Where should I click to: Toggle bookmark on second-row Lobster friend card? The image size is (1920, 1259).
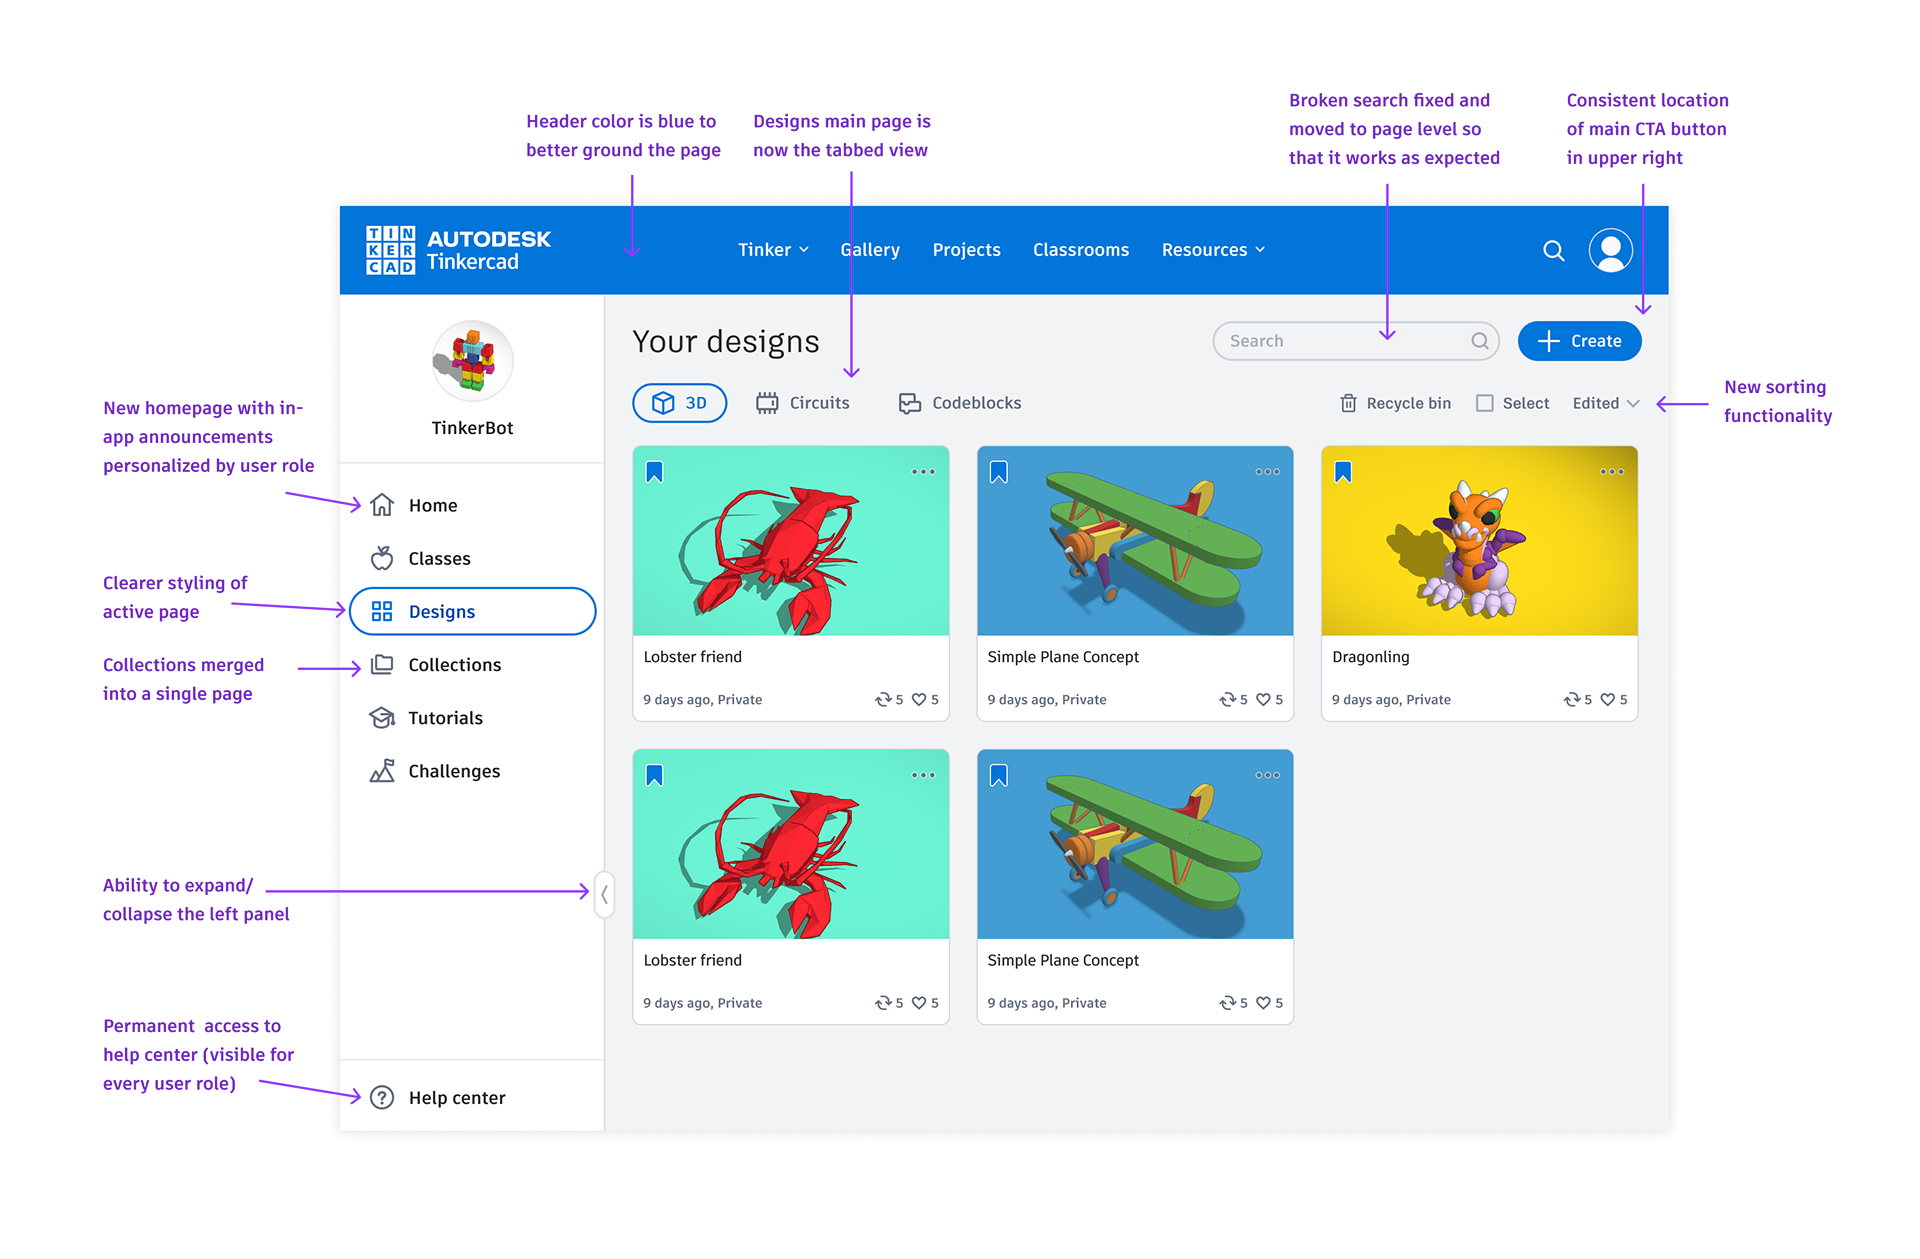coord(654,775)
